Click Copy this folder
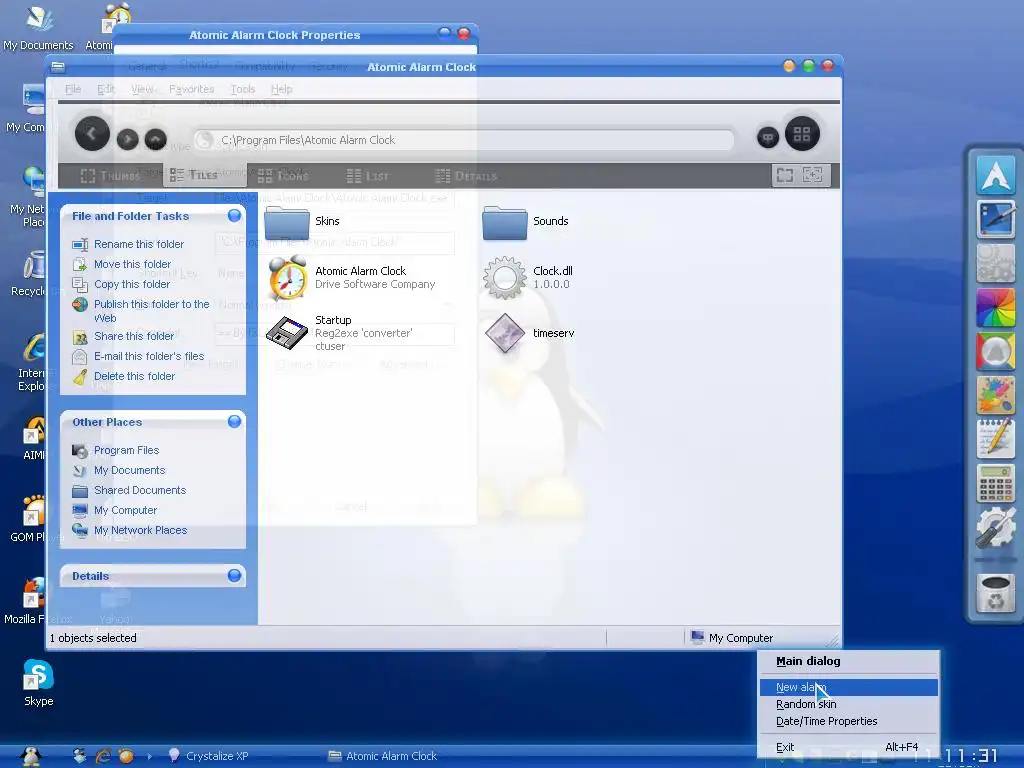Image resolution: width=1024 pixels, height=768 pixels. click(x=132, y=284)
